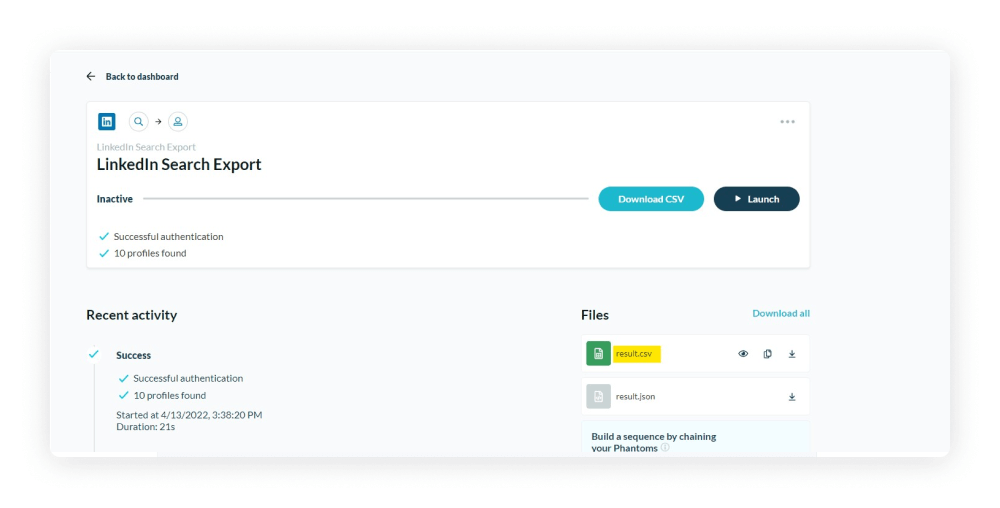Image resolution: width=1000 pixels, height=508 pixels.
Task: Click the green result.csv file icon
Action: pyautogui.click(x=598, y=354)
